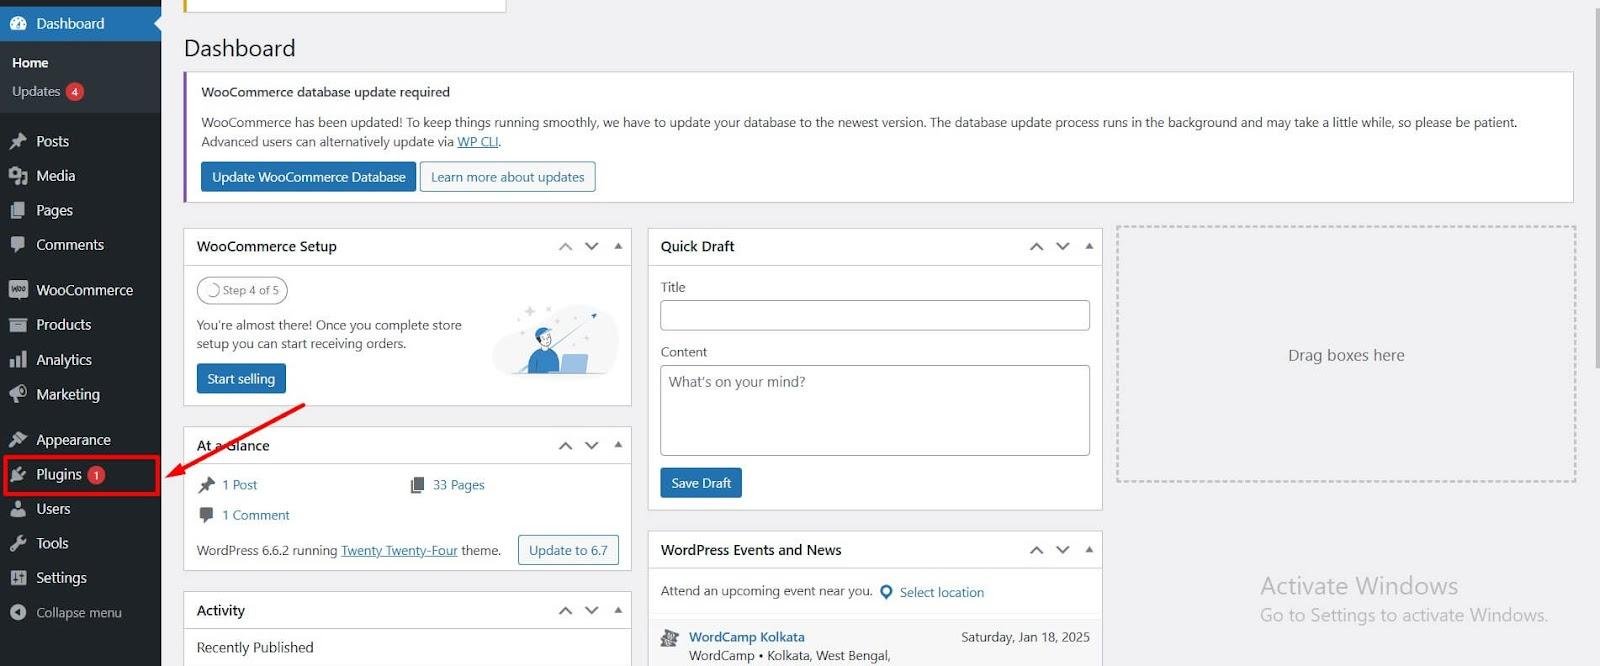Click the WordCamp Kolkata event icon
This screenshot has height=666, width=1600.
click(670, 638)
